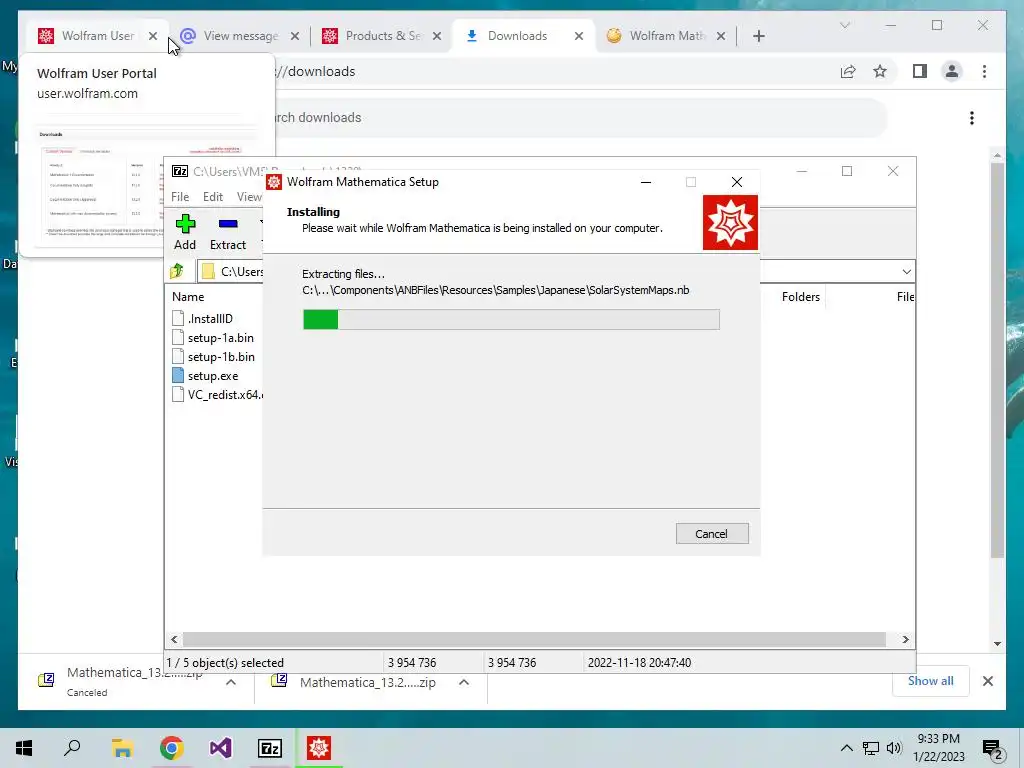1024x768 pixels.
Task: Click the Wolfram Mathematica logo in setup dialog
Action: point(730,222)
